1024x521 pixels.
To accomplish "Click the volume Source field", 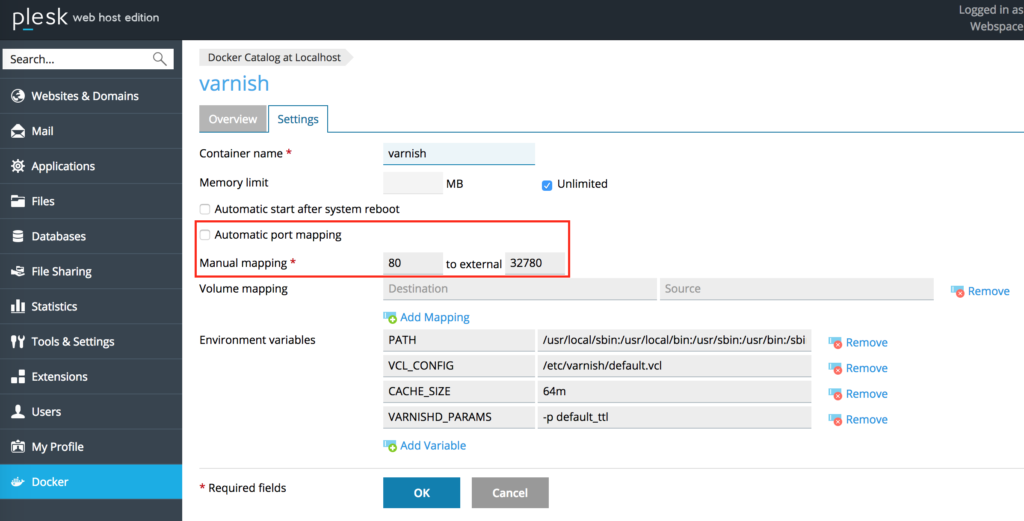I will coord(797,289).
